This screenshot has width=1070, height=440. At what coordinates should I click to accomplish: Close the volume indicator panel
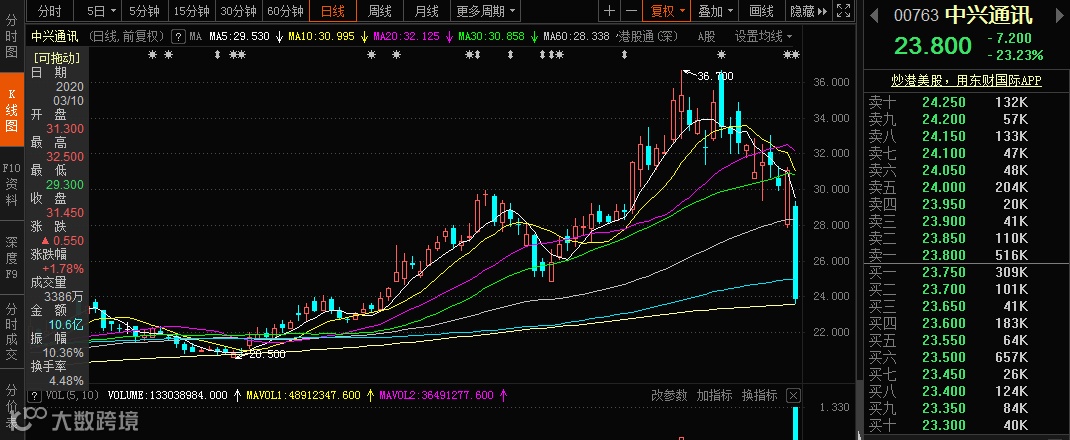click(793, 395)
